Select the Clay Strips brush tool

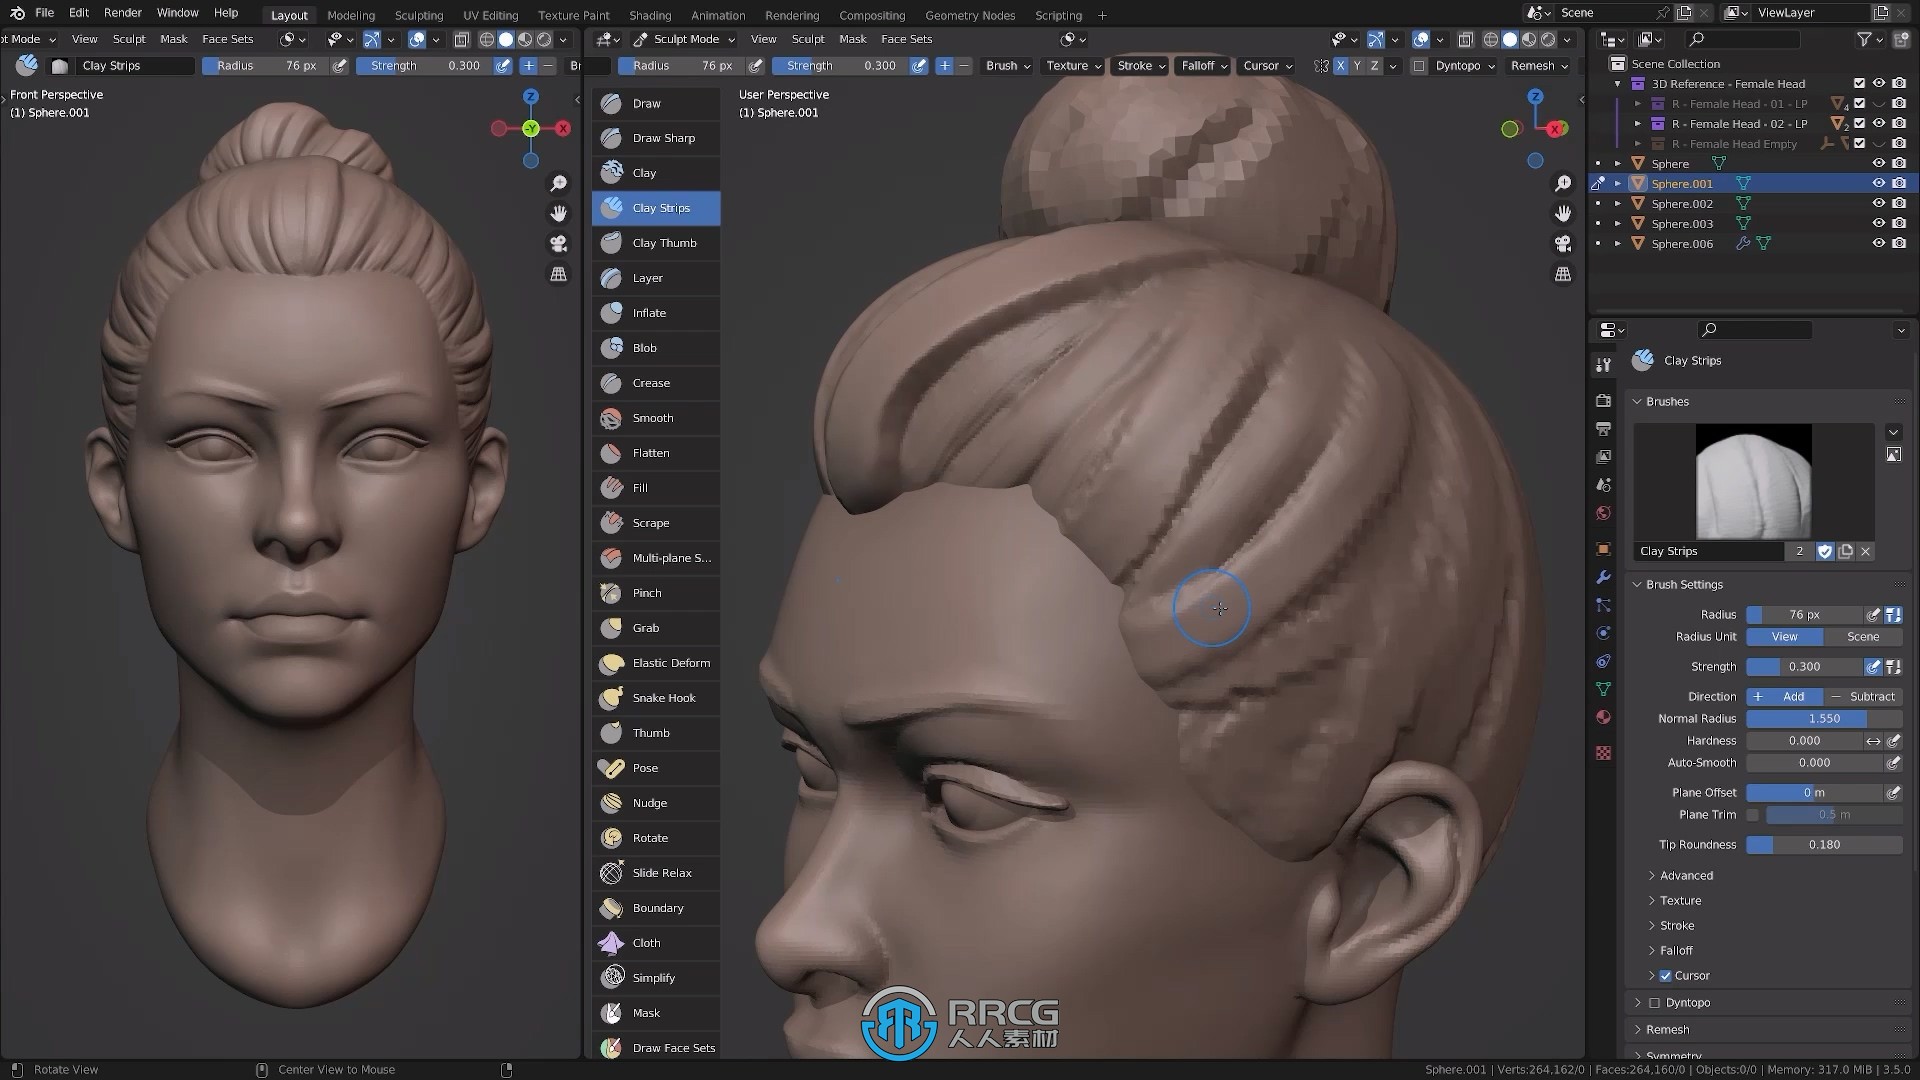pyautogui.click(x=661, y=207)
